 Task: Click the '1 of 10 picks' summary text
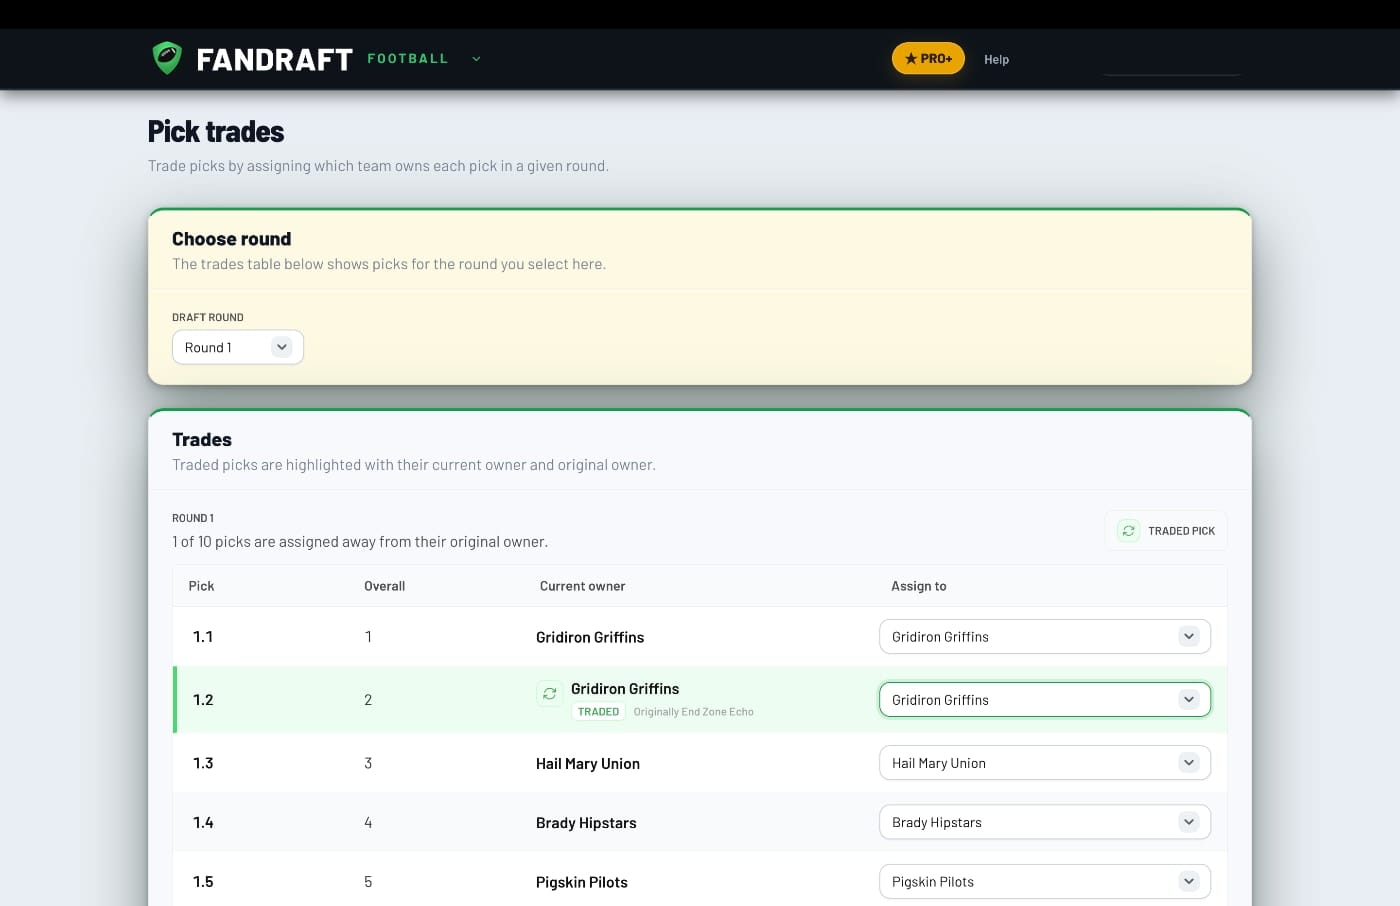pyautogui.click(x=360, y=542)
